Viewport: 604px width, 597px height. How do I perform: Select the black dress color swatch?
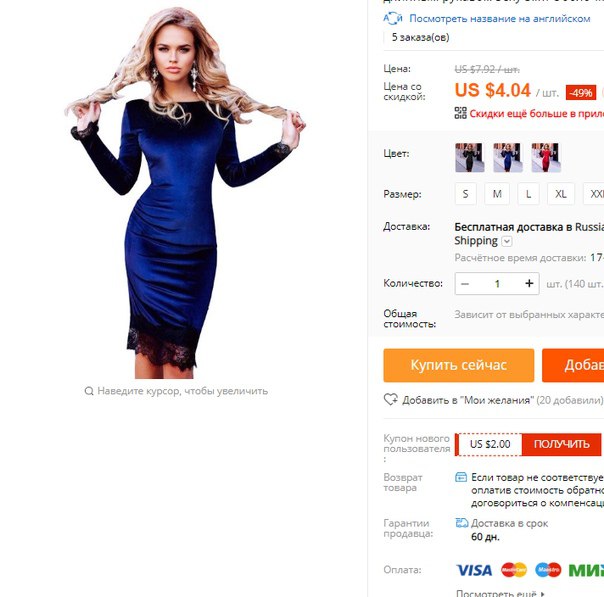tap(469, 157)
